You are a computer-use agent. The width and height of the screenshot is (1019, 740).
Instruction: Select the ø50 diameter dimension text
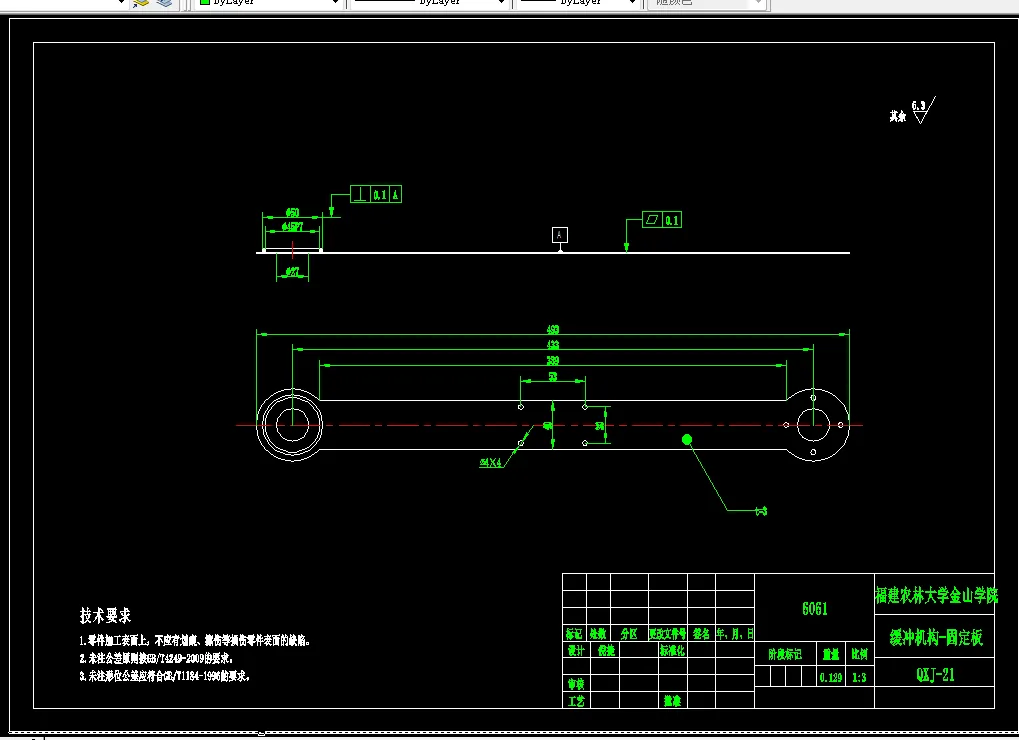292,212
